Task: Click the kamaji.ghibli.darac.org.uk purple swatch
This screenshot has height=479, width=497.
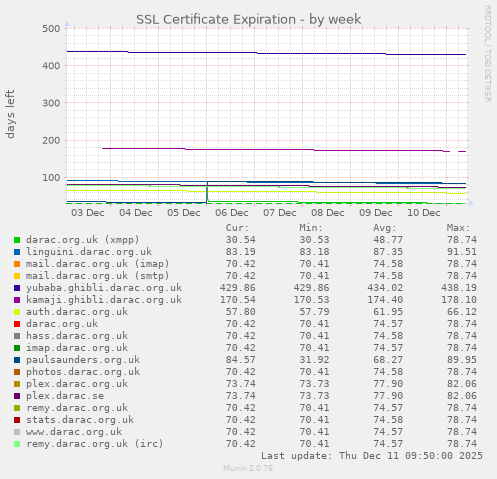Action: coord(17,300)
